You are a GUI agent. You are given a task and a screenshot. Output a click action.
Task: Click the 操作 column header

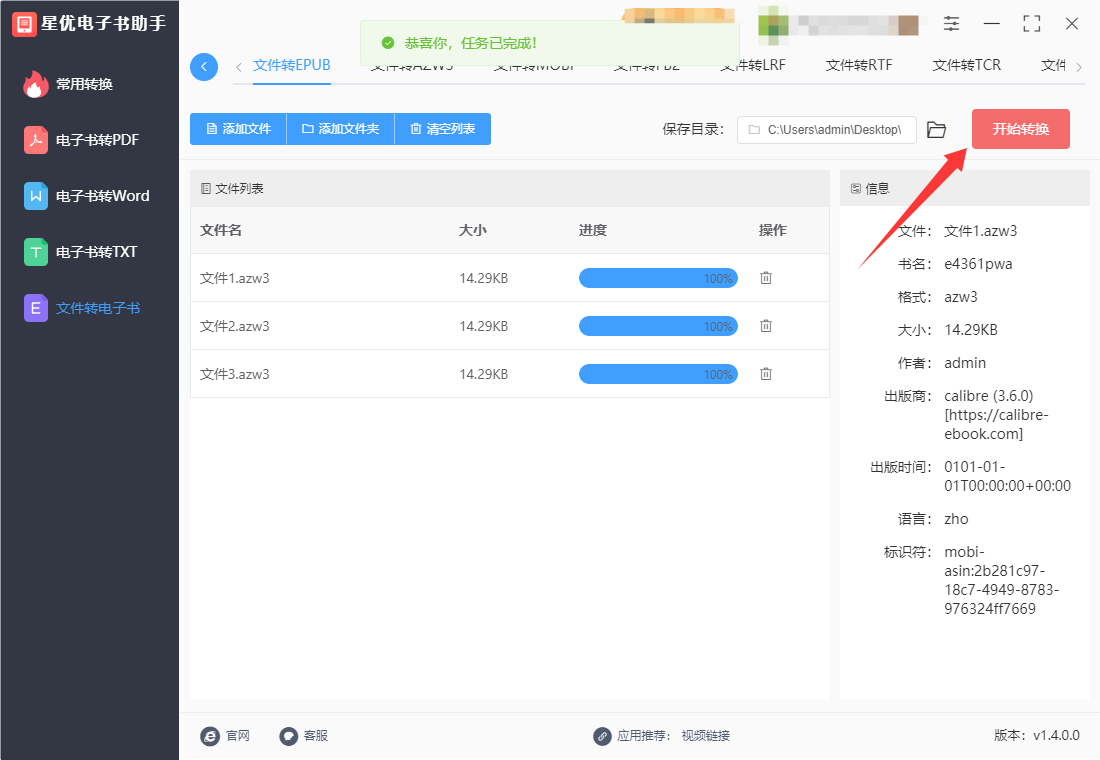pyautogui.click(x=773, y=230)
